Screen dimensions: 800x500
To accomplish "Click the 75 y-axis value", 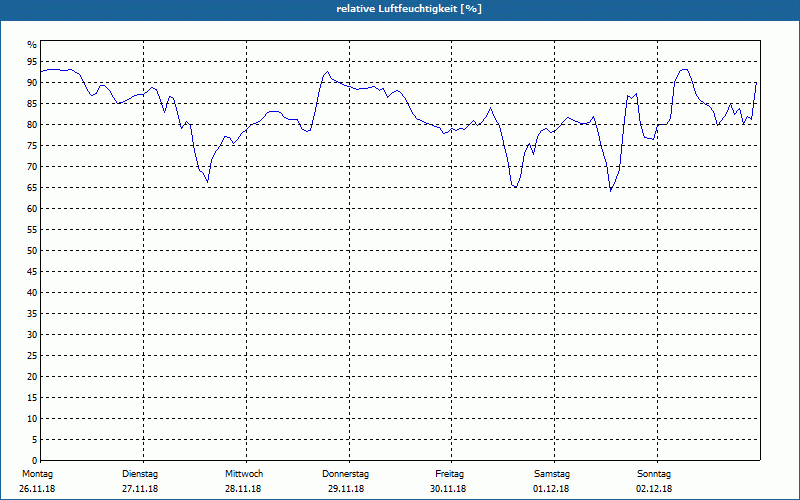I will coord(32,146).
